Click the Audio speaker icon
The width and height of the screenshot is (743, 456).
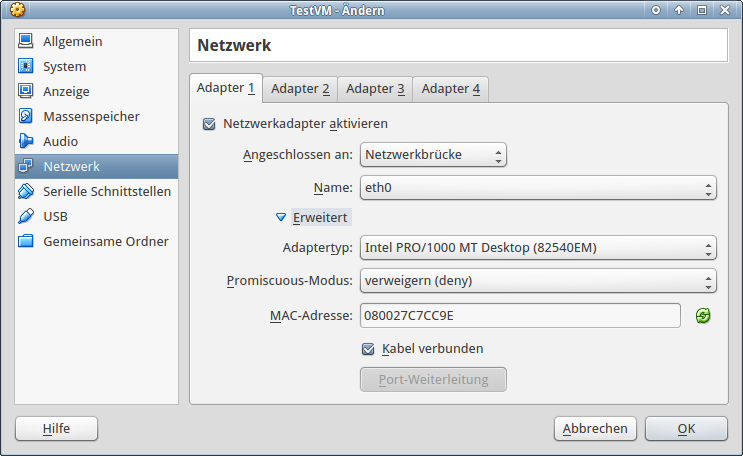[x=26, y=142]
